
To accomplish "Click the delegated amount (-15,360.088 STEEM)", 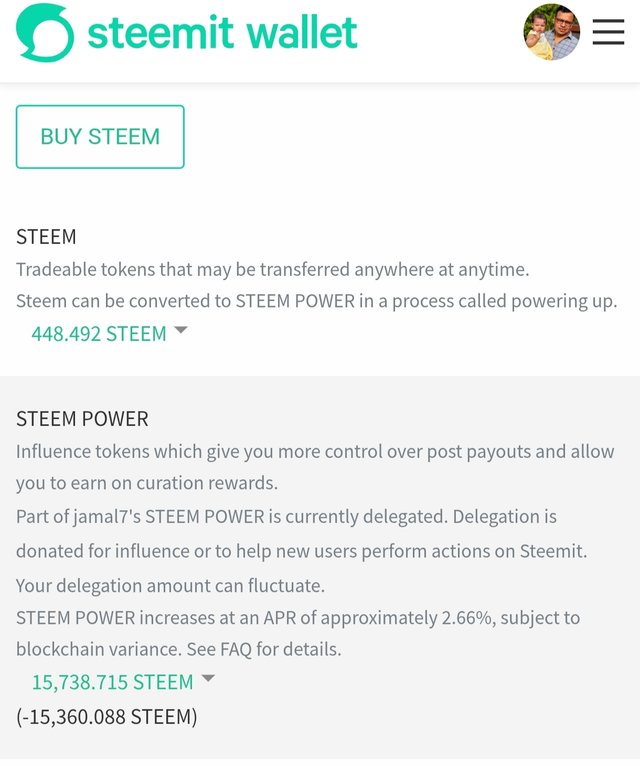I will (107, 716).
